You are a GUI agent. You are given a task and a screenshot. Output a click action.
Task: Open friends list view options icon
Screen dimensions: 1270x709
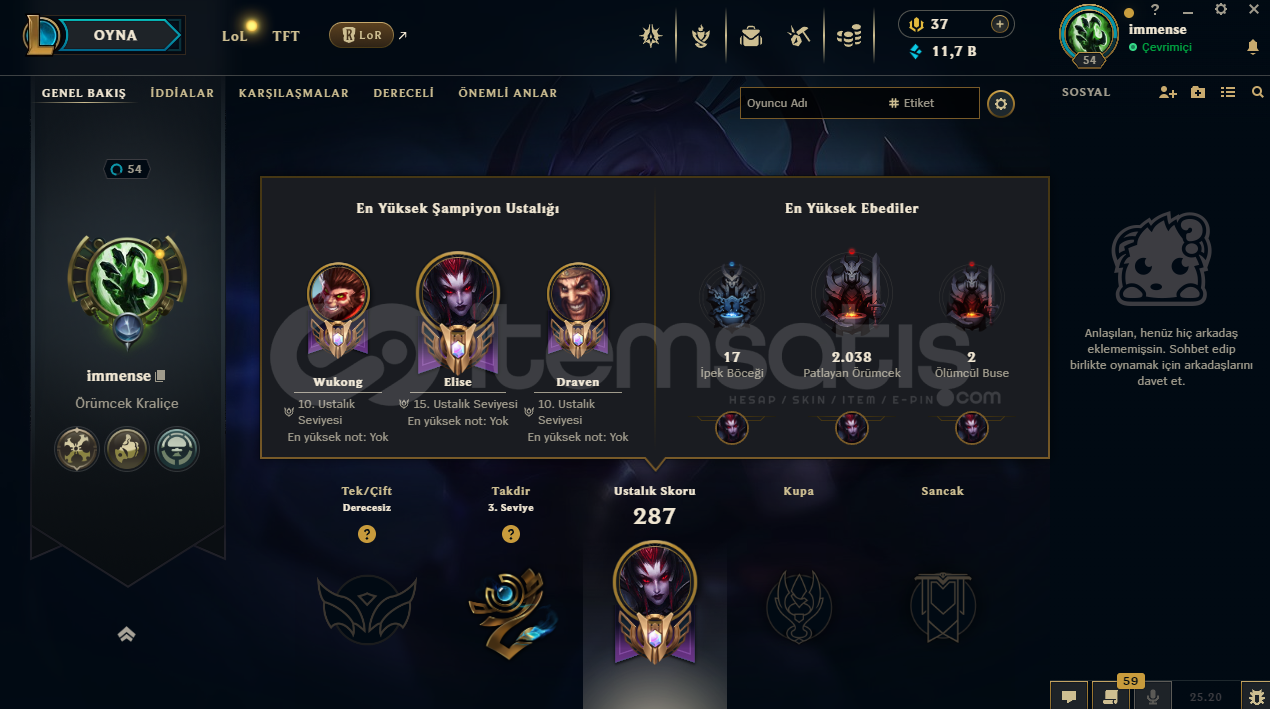click(x=1228, y=92)
